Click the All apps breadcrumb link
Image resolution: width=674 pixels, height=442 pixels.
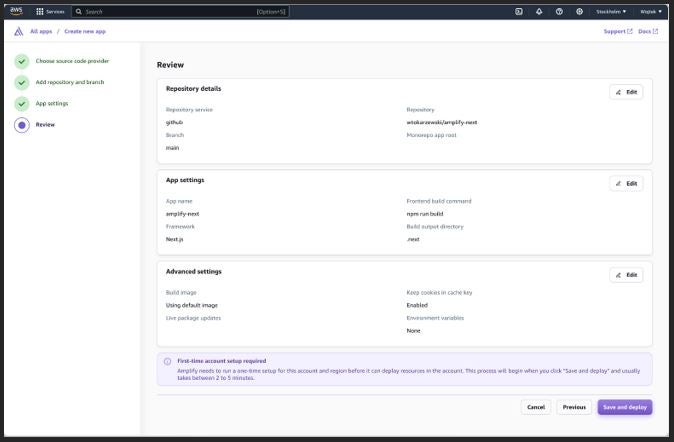[40, 31]
